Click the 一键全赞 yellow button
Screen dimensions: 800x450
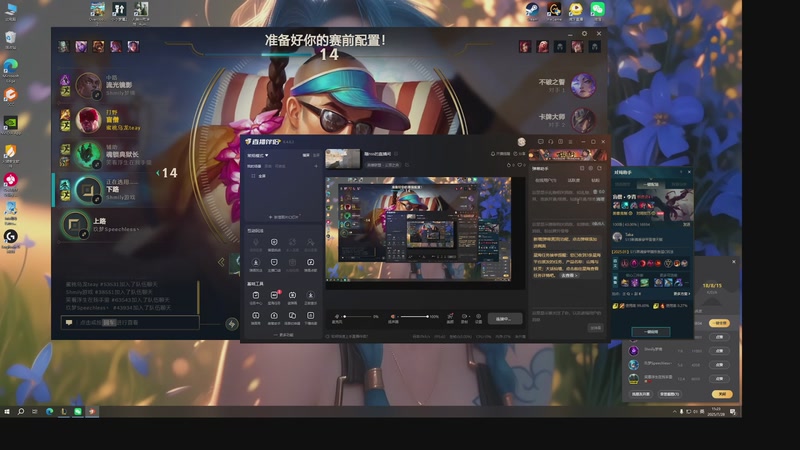(719, 323)
